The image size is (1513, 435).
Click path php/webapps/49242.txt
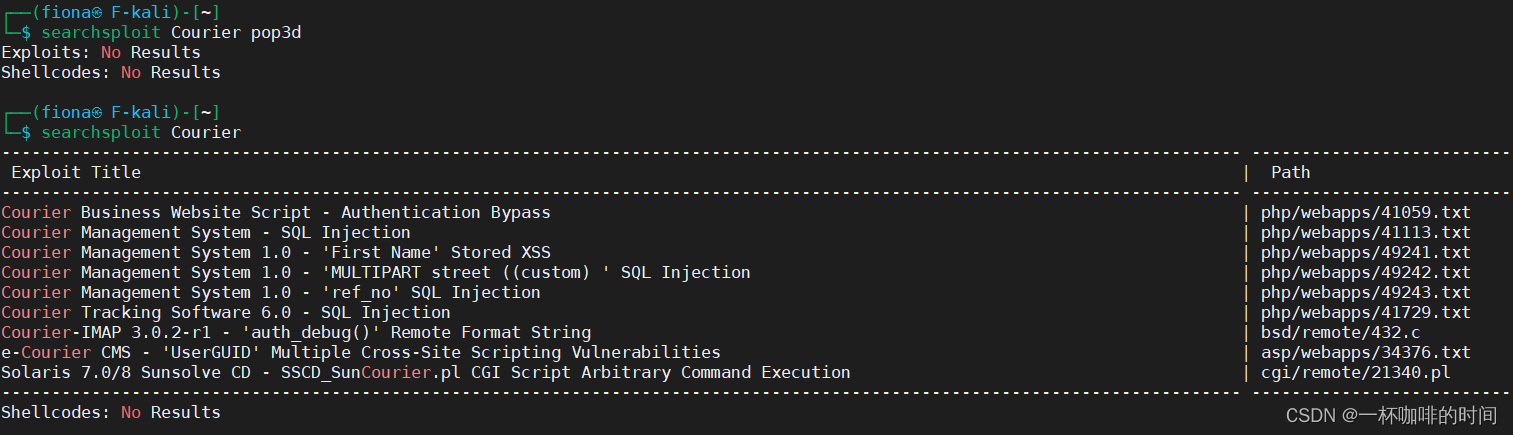pos(1366,272)
